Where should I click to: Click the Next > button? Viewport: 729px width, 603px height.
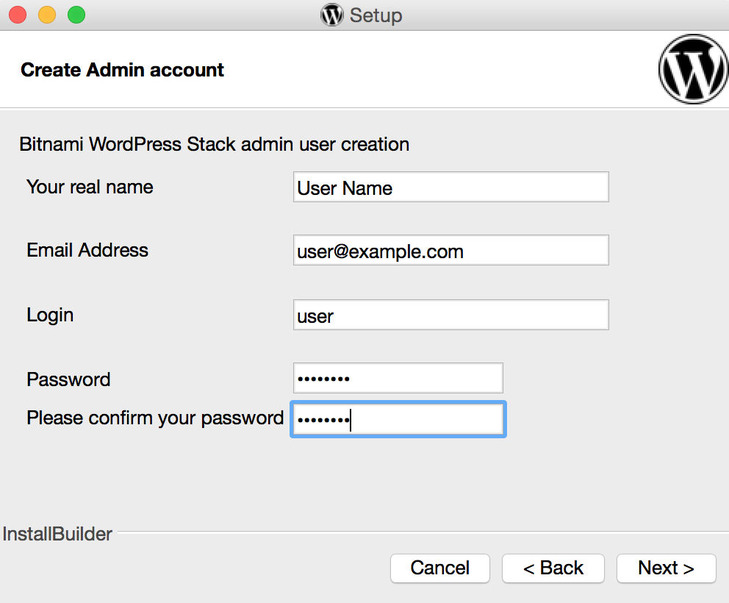coord(666,568)
